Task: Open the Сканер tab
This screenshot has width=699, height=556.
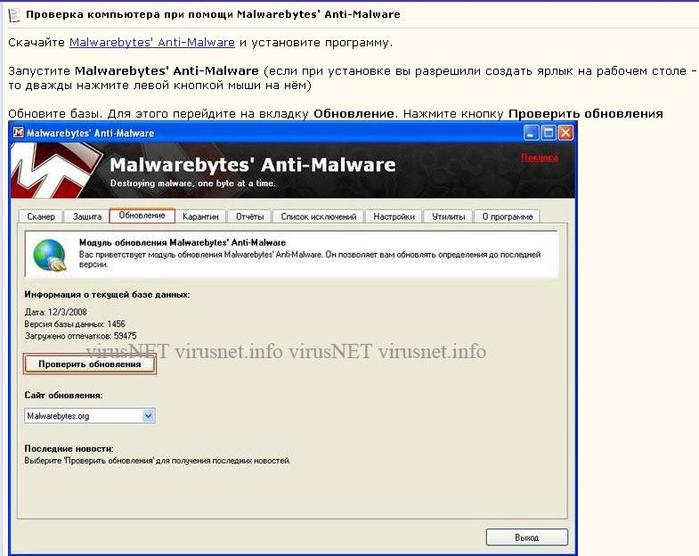Action: 41,217
